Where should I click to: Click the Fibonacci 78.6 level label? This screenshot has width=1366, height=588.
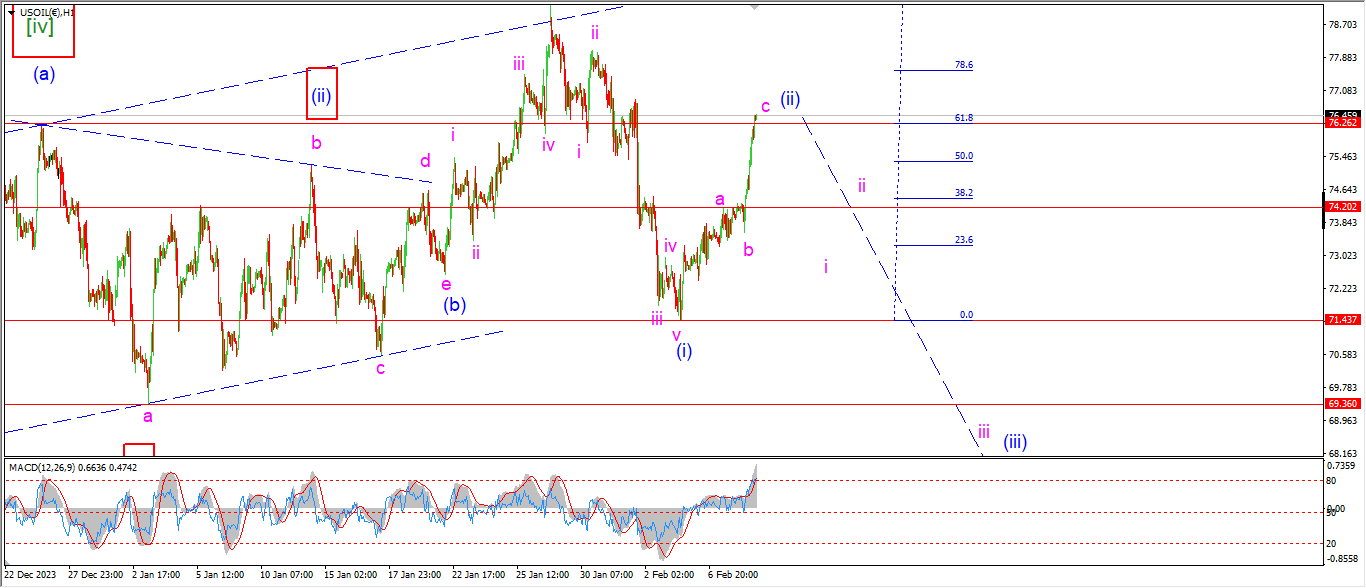963,65
